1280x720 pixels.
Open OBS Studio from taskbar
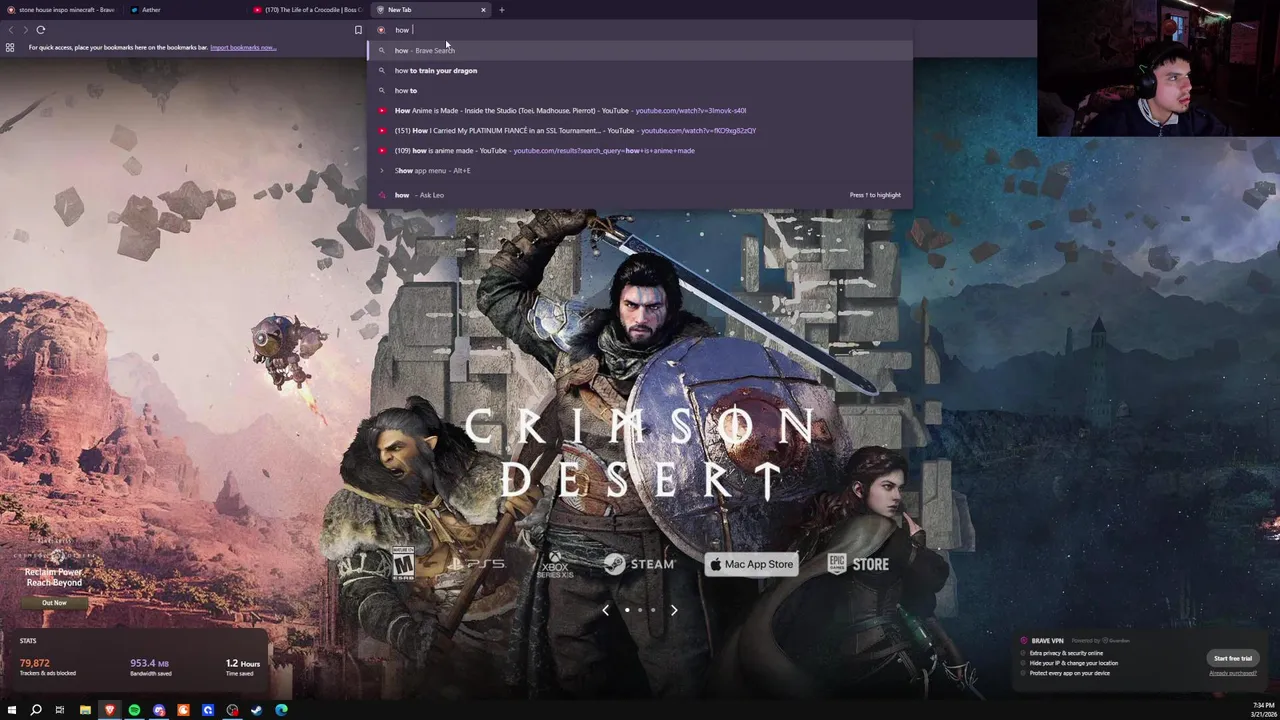(x=232, y=710)
